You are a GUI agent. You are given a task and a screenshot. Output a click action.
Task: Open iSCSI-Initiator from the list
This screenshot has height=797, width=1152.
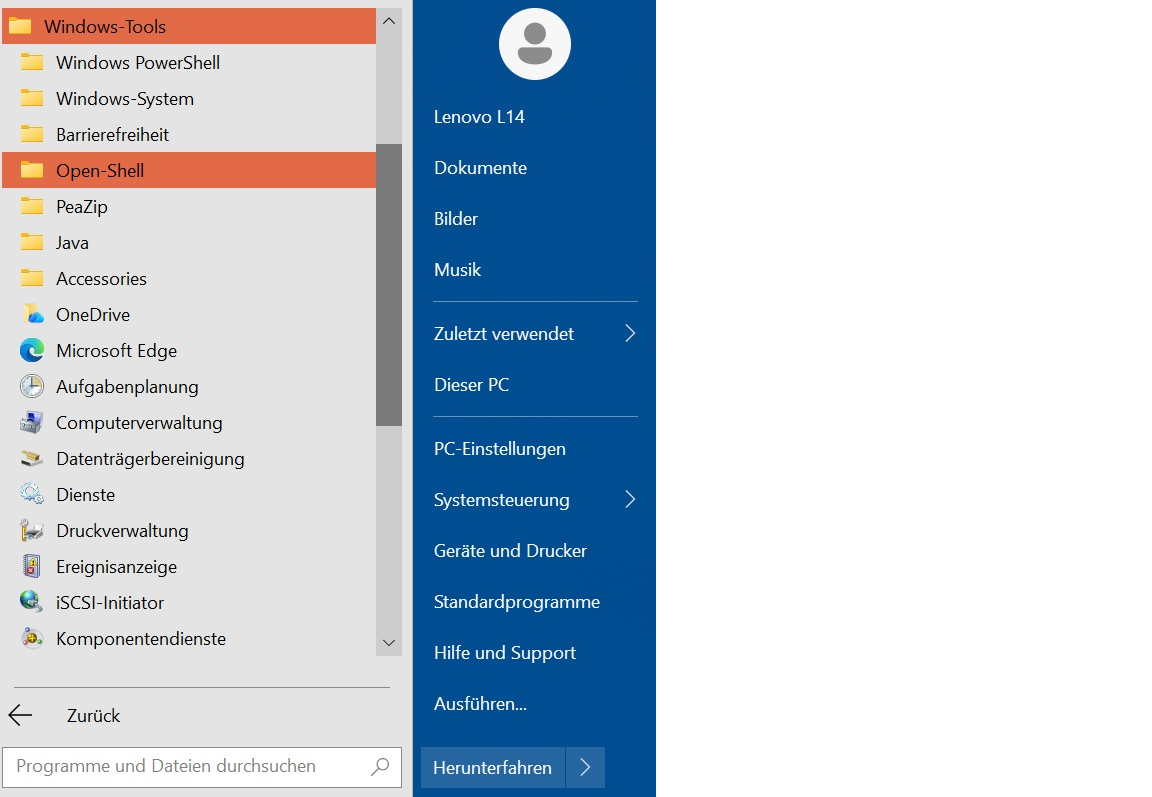[189, 602]
